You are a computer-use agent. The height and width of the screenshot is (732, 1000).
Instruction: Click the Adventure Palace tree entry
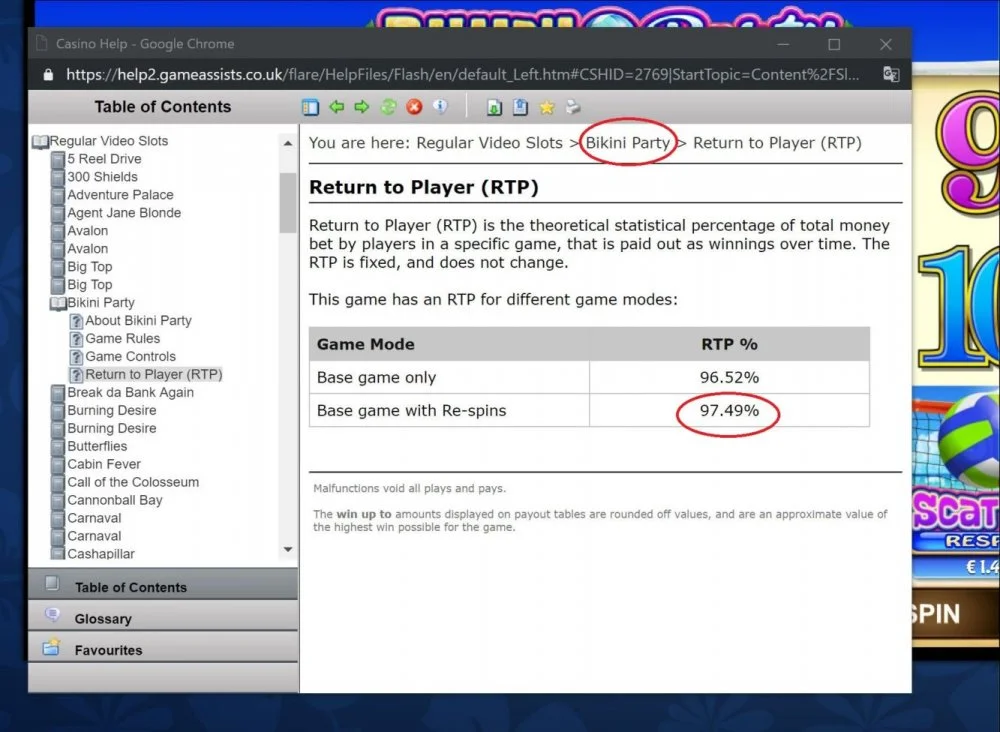(121, 194)
